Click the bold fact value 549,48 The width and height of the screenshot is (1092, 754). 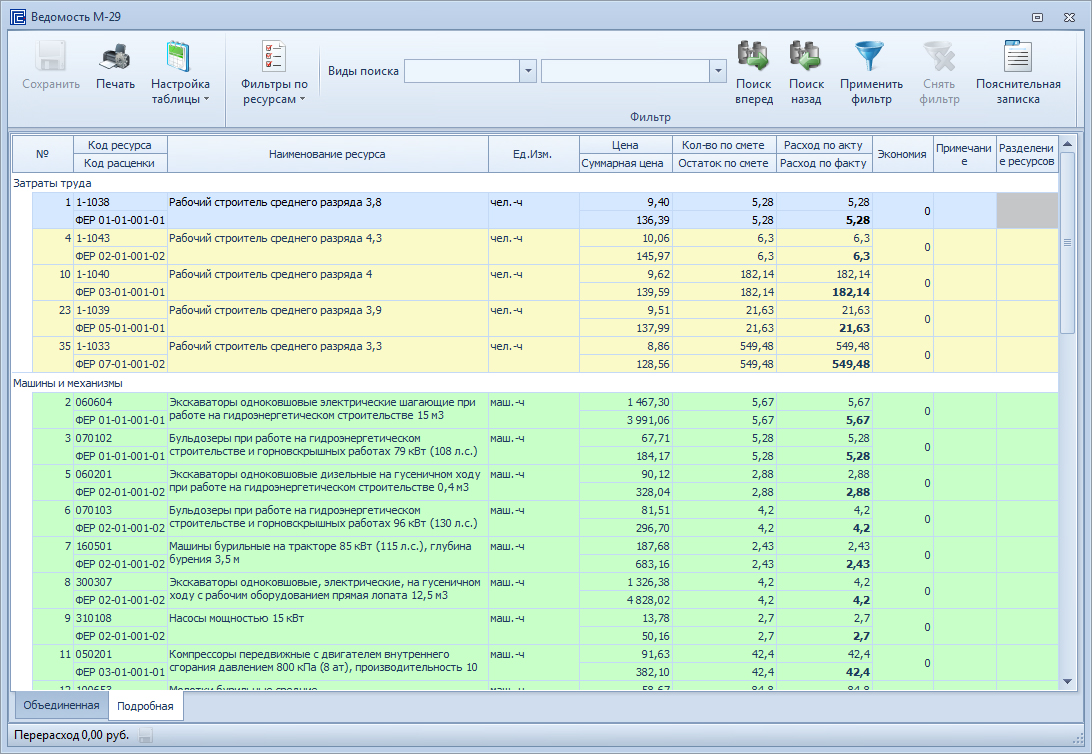tap(851, 364)
